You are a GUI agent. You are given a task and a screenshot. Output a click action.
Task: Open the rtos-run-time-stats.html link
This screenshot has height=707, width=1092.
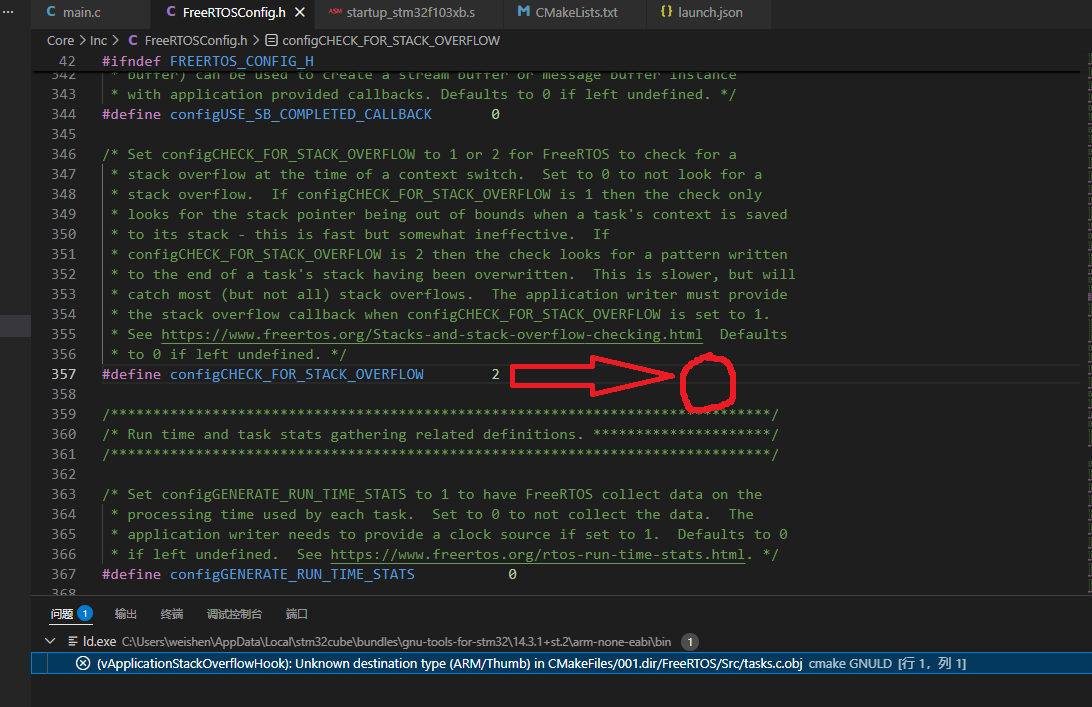pyautogui.click(x=538, y=554)
